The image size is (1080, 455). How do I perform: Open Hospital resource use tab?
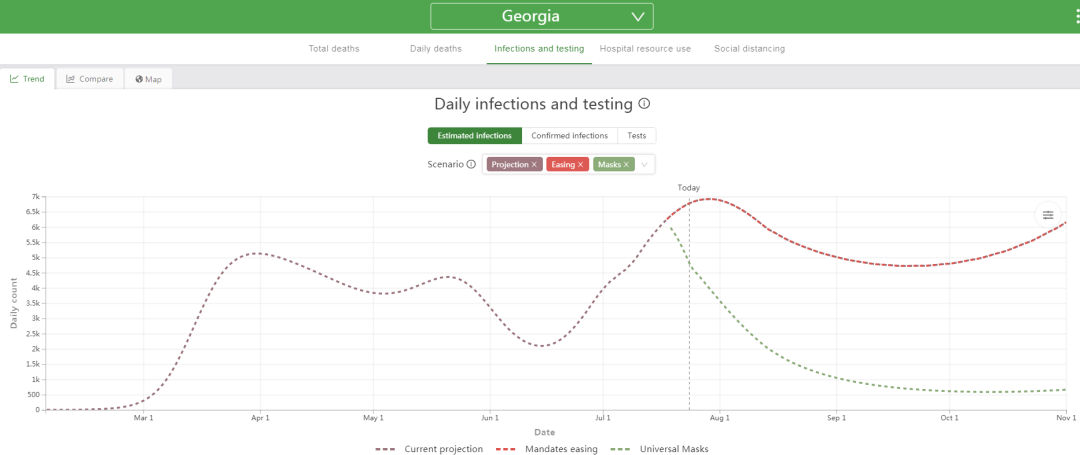(645, 49)
